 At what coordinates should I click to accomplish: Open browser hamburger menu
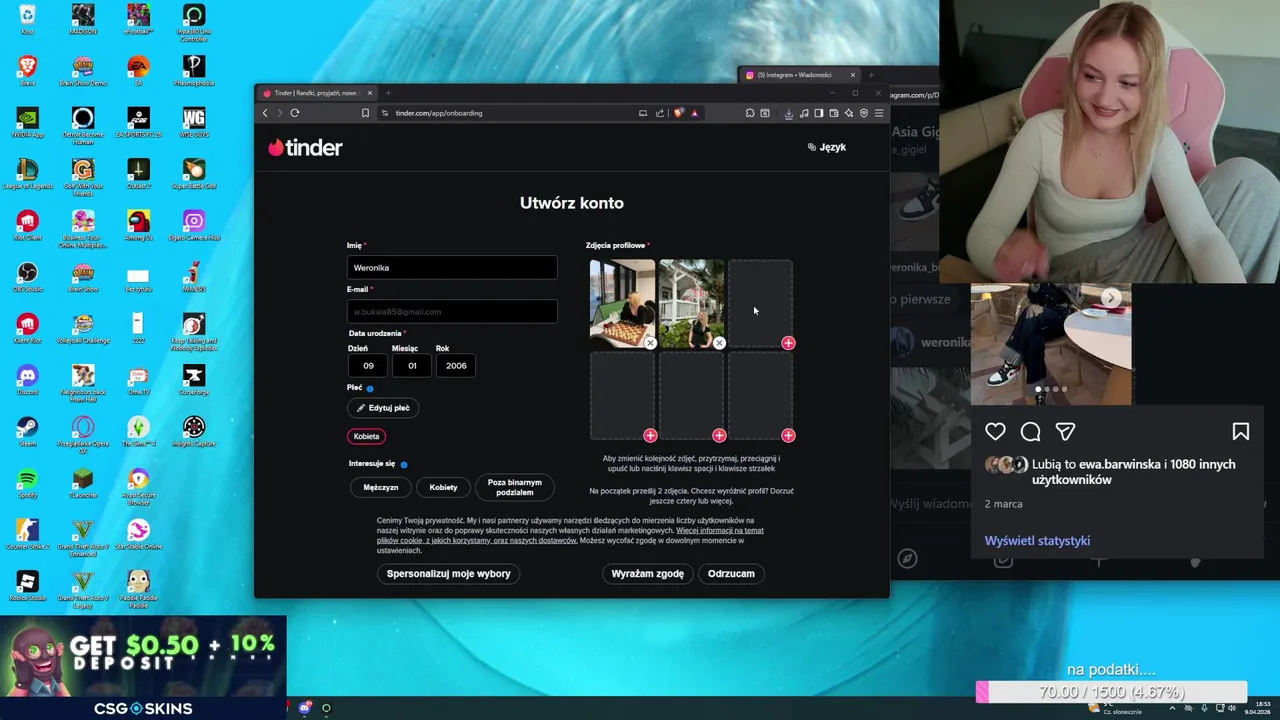879,113
